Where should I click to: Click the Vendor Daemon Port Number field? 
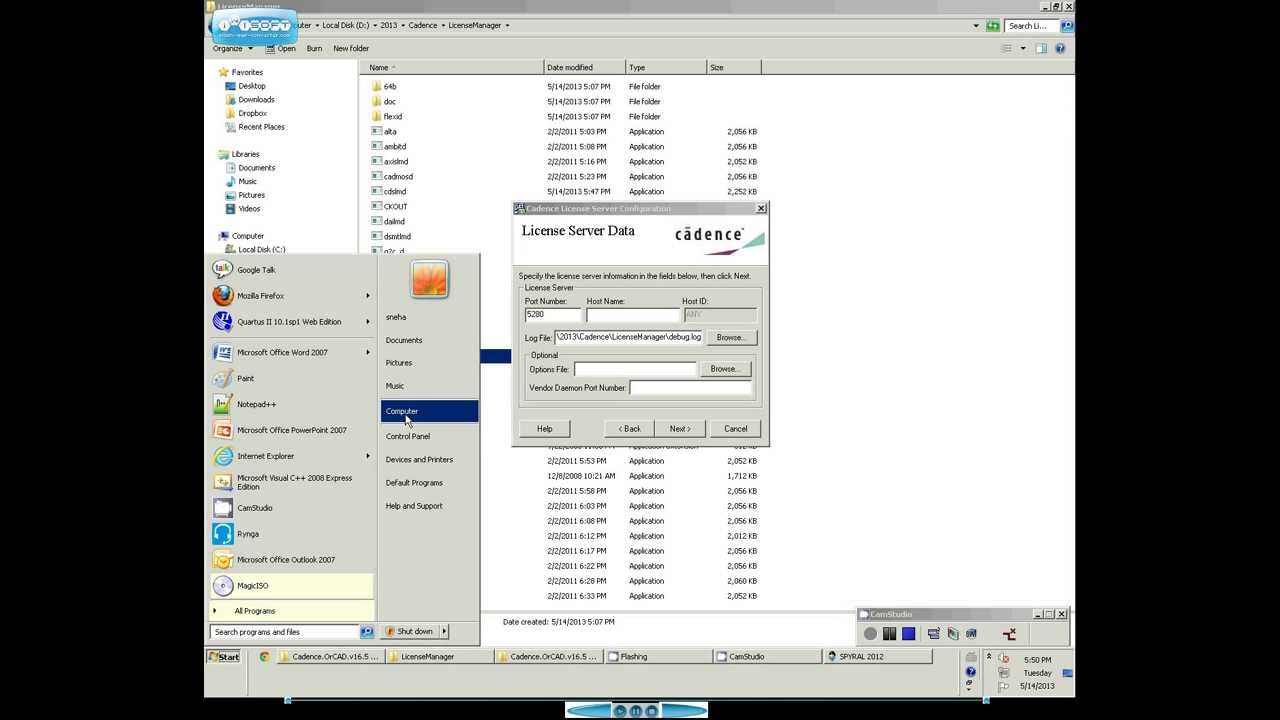pyautogui.click(x=690, y=388)
